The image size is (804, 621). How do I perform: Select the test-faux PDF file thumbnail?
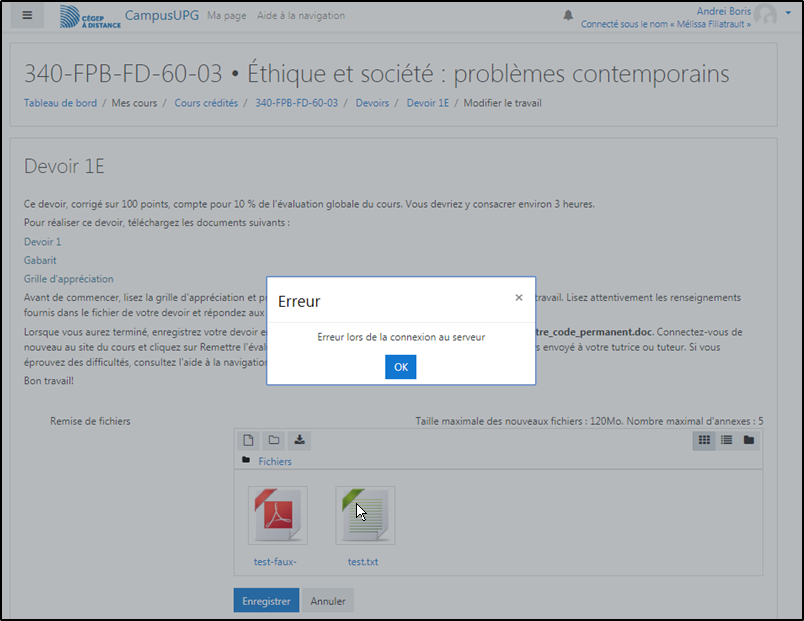point(277,516)
